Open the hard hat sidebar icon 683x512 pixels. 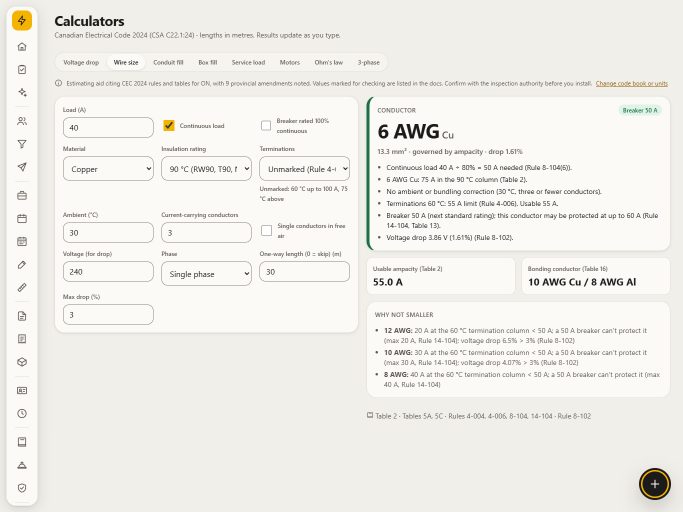(22, 465)
